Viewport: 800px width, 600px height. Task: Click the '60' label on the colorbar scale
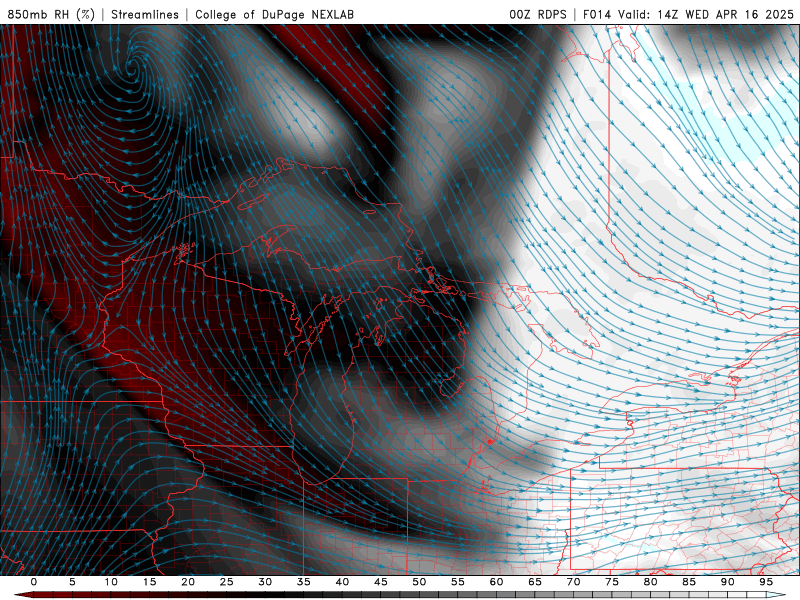pyautogui.click(x=496, y=582)
